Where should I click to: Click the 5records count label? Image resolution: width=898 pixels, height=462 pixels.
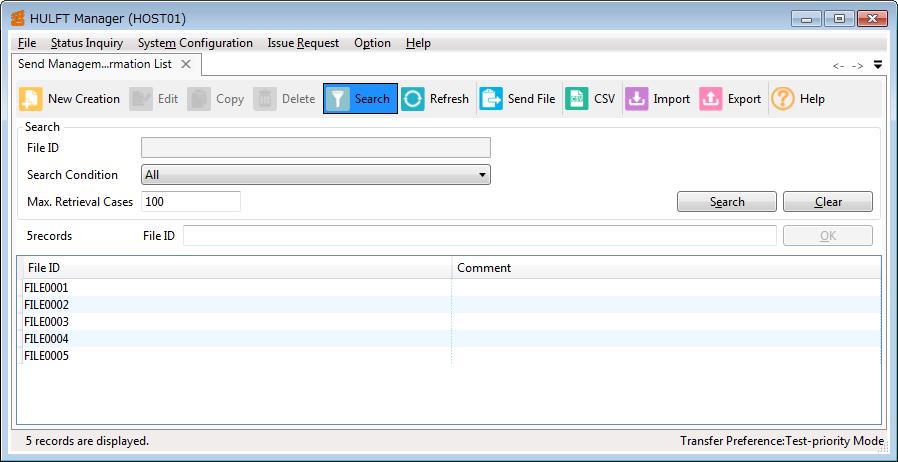click(x=49, y=236)
